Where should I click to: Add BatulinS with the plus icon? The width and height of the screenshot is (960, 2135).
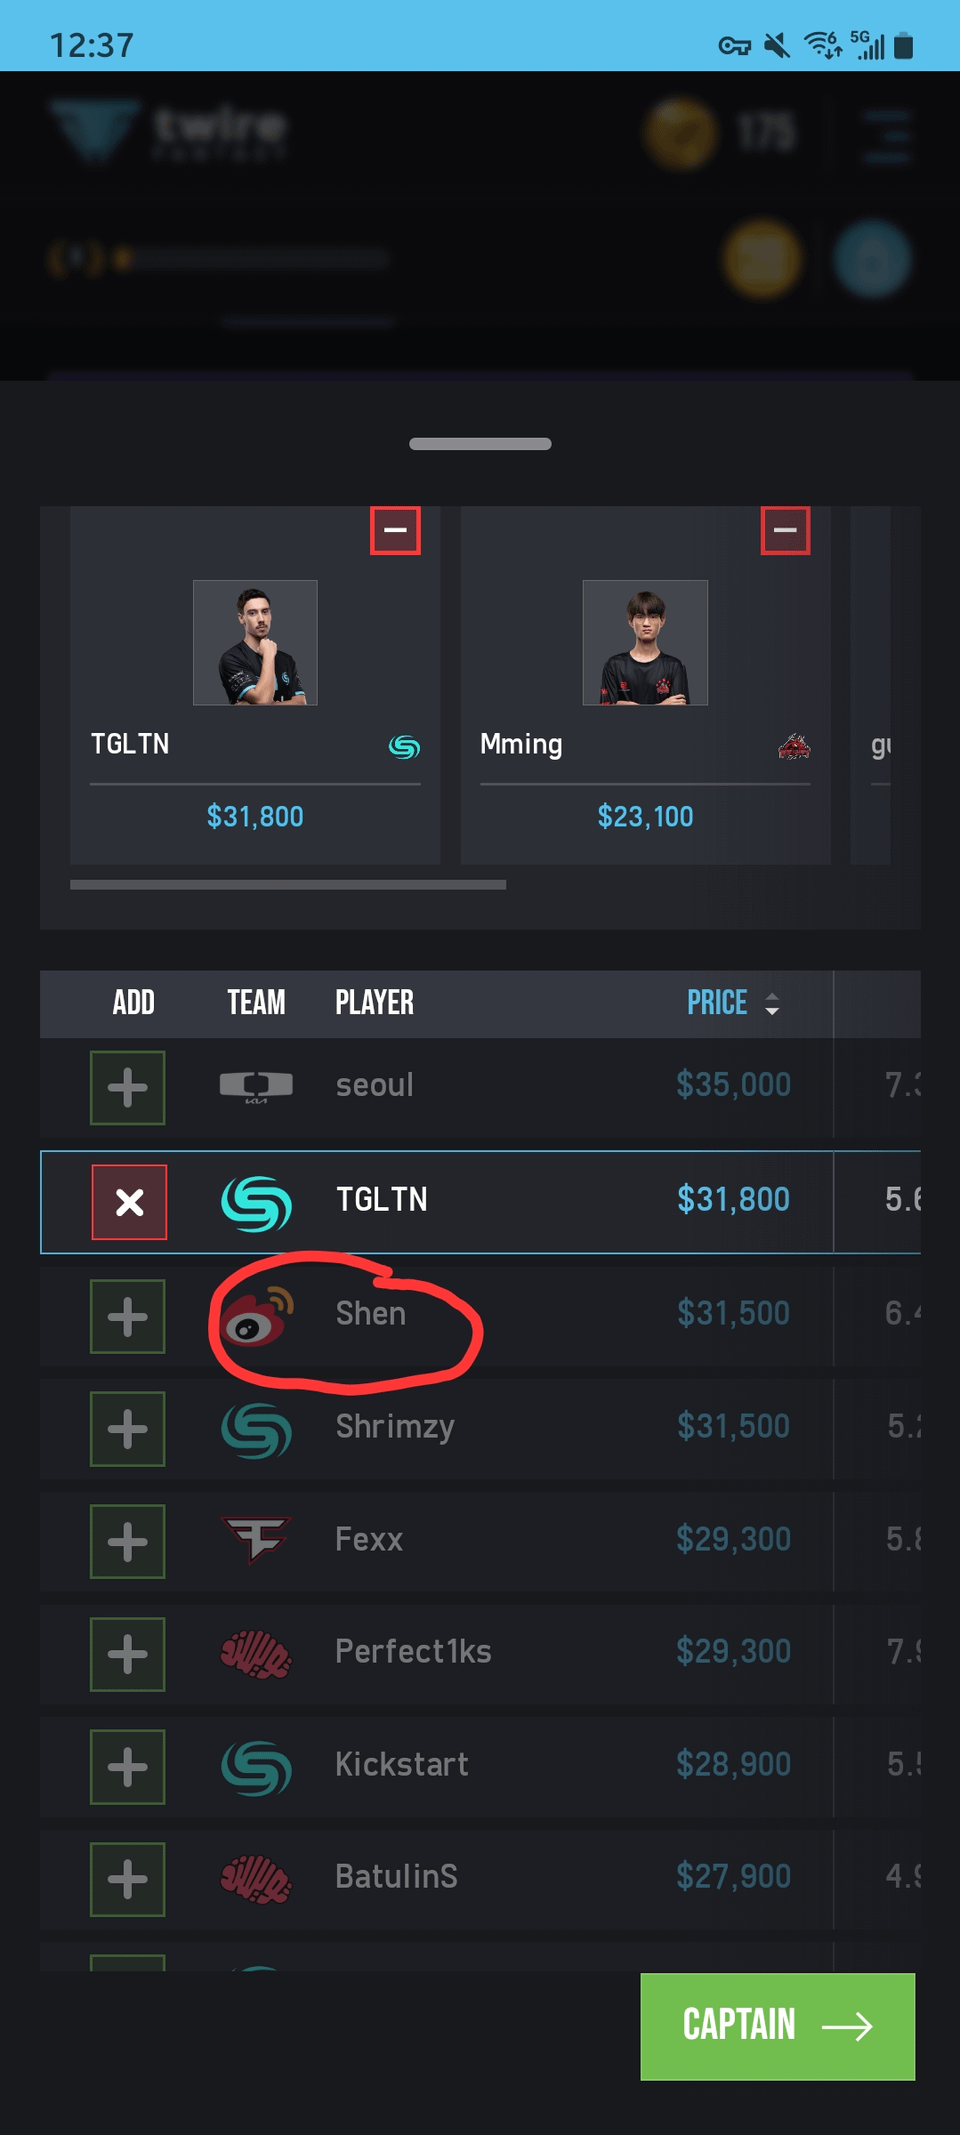(127, 1879)
